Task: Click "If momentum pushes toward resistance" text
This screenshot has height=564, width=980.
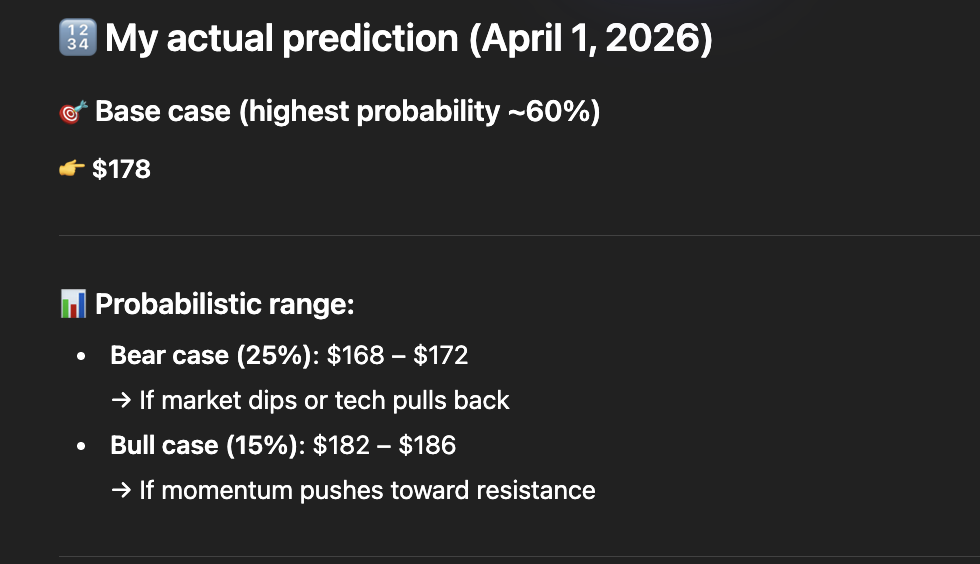Action: tap(367, 490)
